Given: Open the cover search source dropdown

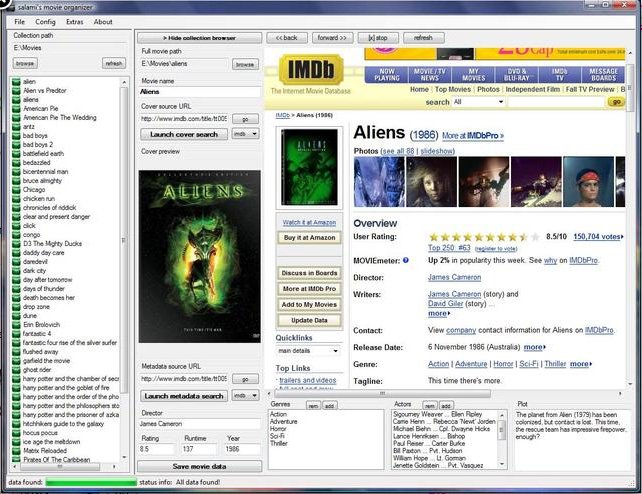Looking at the screenshot, I should (x=246, y=134).
